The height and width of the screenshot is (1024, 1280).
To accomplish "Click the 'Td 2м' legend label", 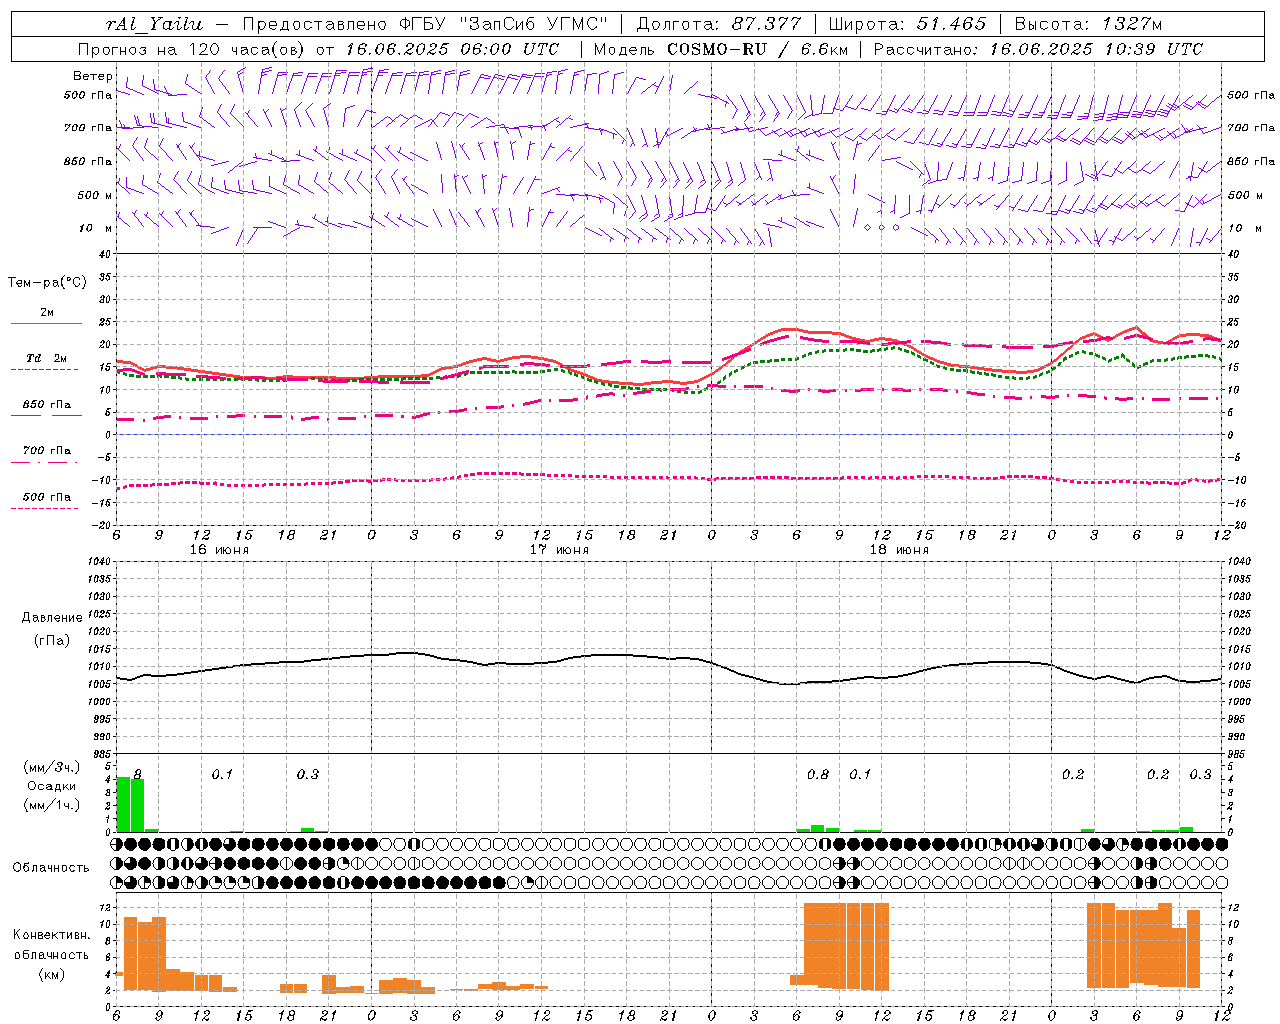I will pos(46,358).
